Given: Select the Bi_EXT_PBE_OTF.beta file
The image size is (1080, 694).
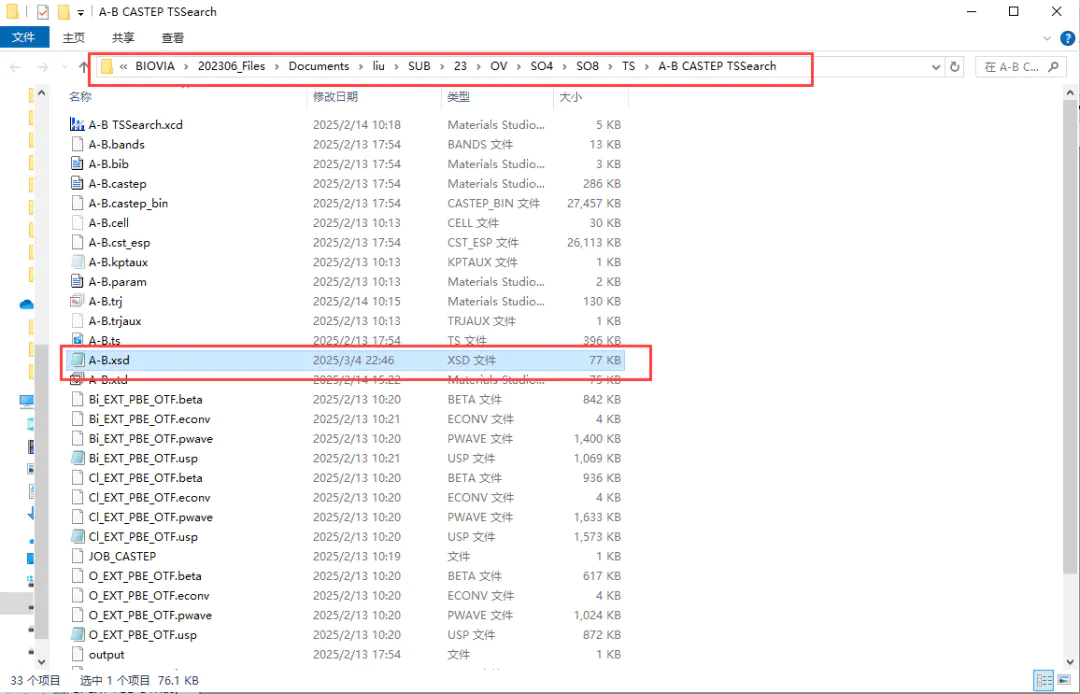Looking at the screenshot, I should click(145, 399).
